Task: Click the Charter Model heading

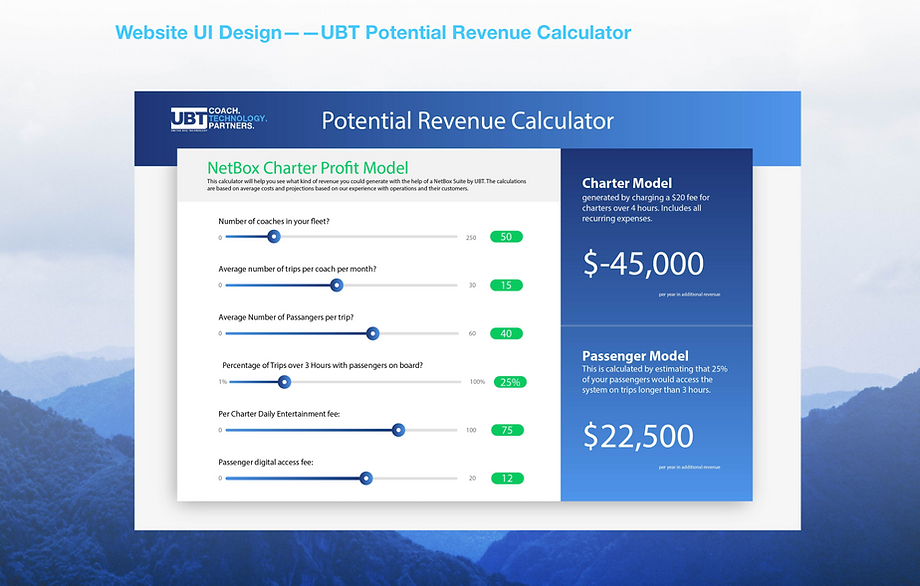Action: [x=627, y=183]
